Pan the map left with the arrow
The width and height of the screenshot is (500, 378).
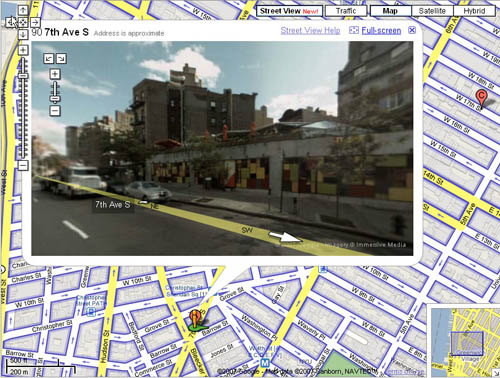point(11,22)
